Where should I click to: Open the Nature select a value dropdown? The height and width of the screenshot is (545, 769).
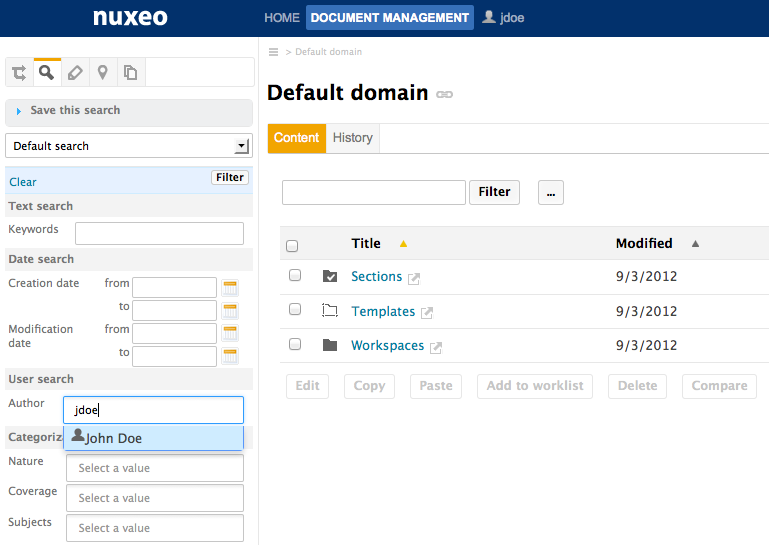154,468
